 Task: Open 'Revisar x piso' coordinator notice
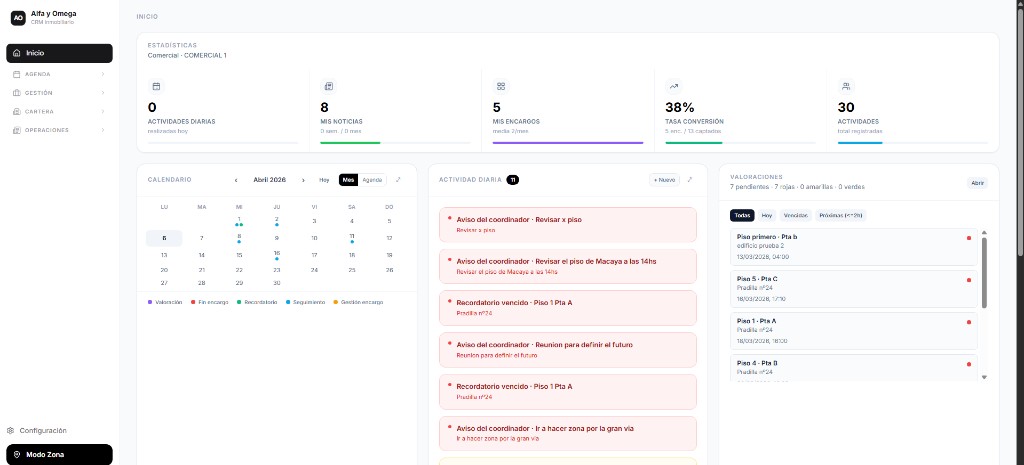tap(568, 225)
